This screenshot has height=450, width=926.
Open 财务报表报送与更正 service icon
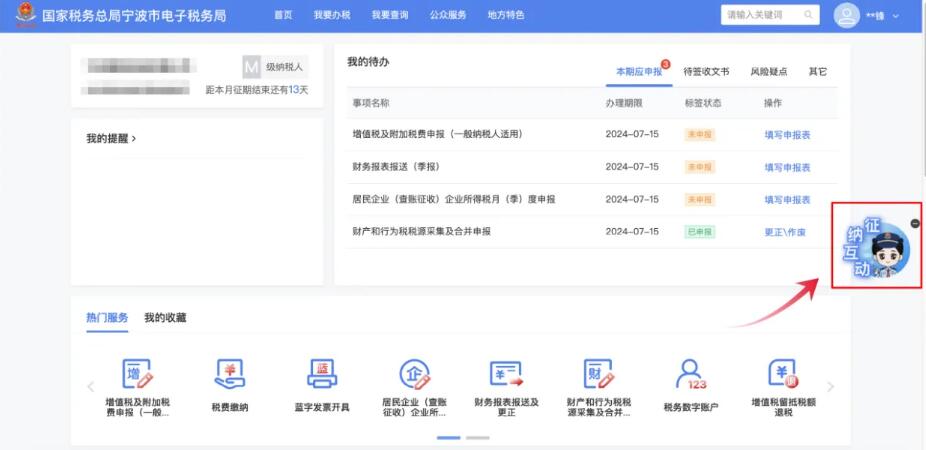[506, 375]
